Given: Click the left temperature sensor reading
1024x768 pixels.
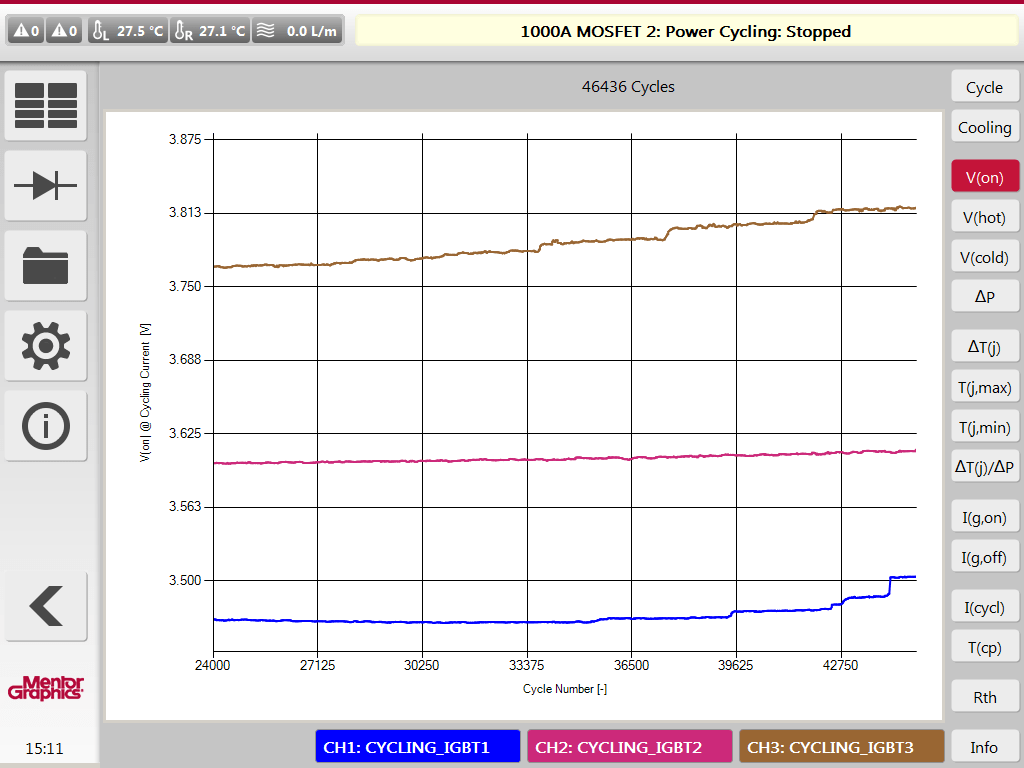Looking at the screenshot, I should tap(128, 31).
